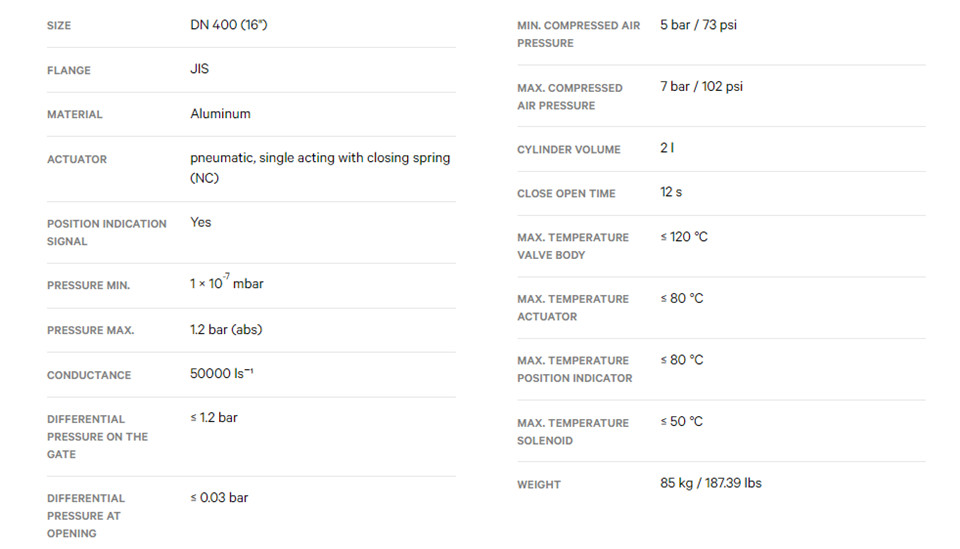Select the DN 400 (16") size value

point(228,25)
